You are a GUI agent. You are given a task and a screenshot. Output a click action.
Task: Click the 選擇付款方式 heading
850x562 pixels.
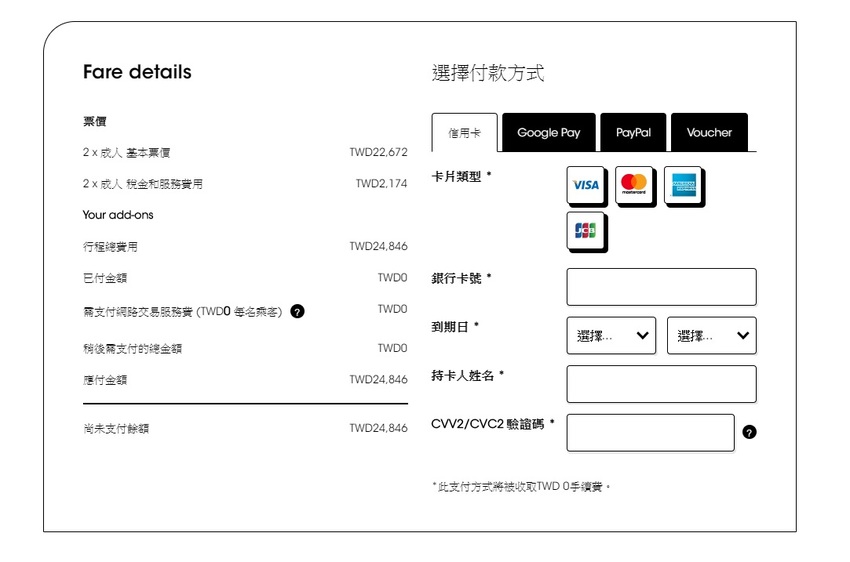(x=487, y=73)
